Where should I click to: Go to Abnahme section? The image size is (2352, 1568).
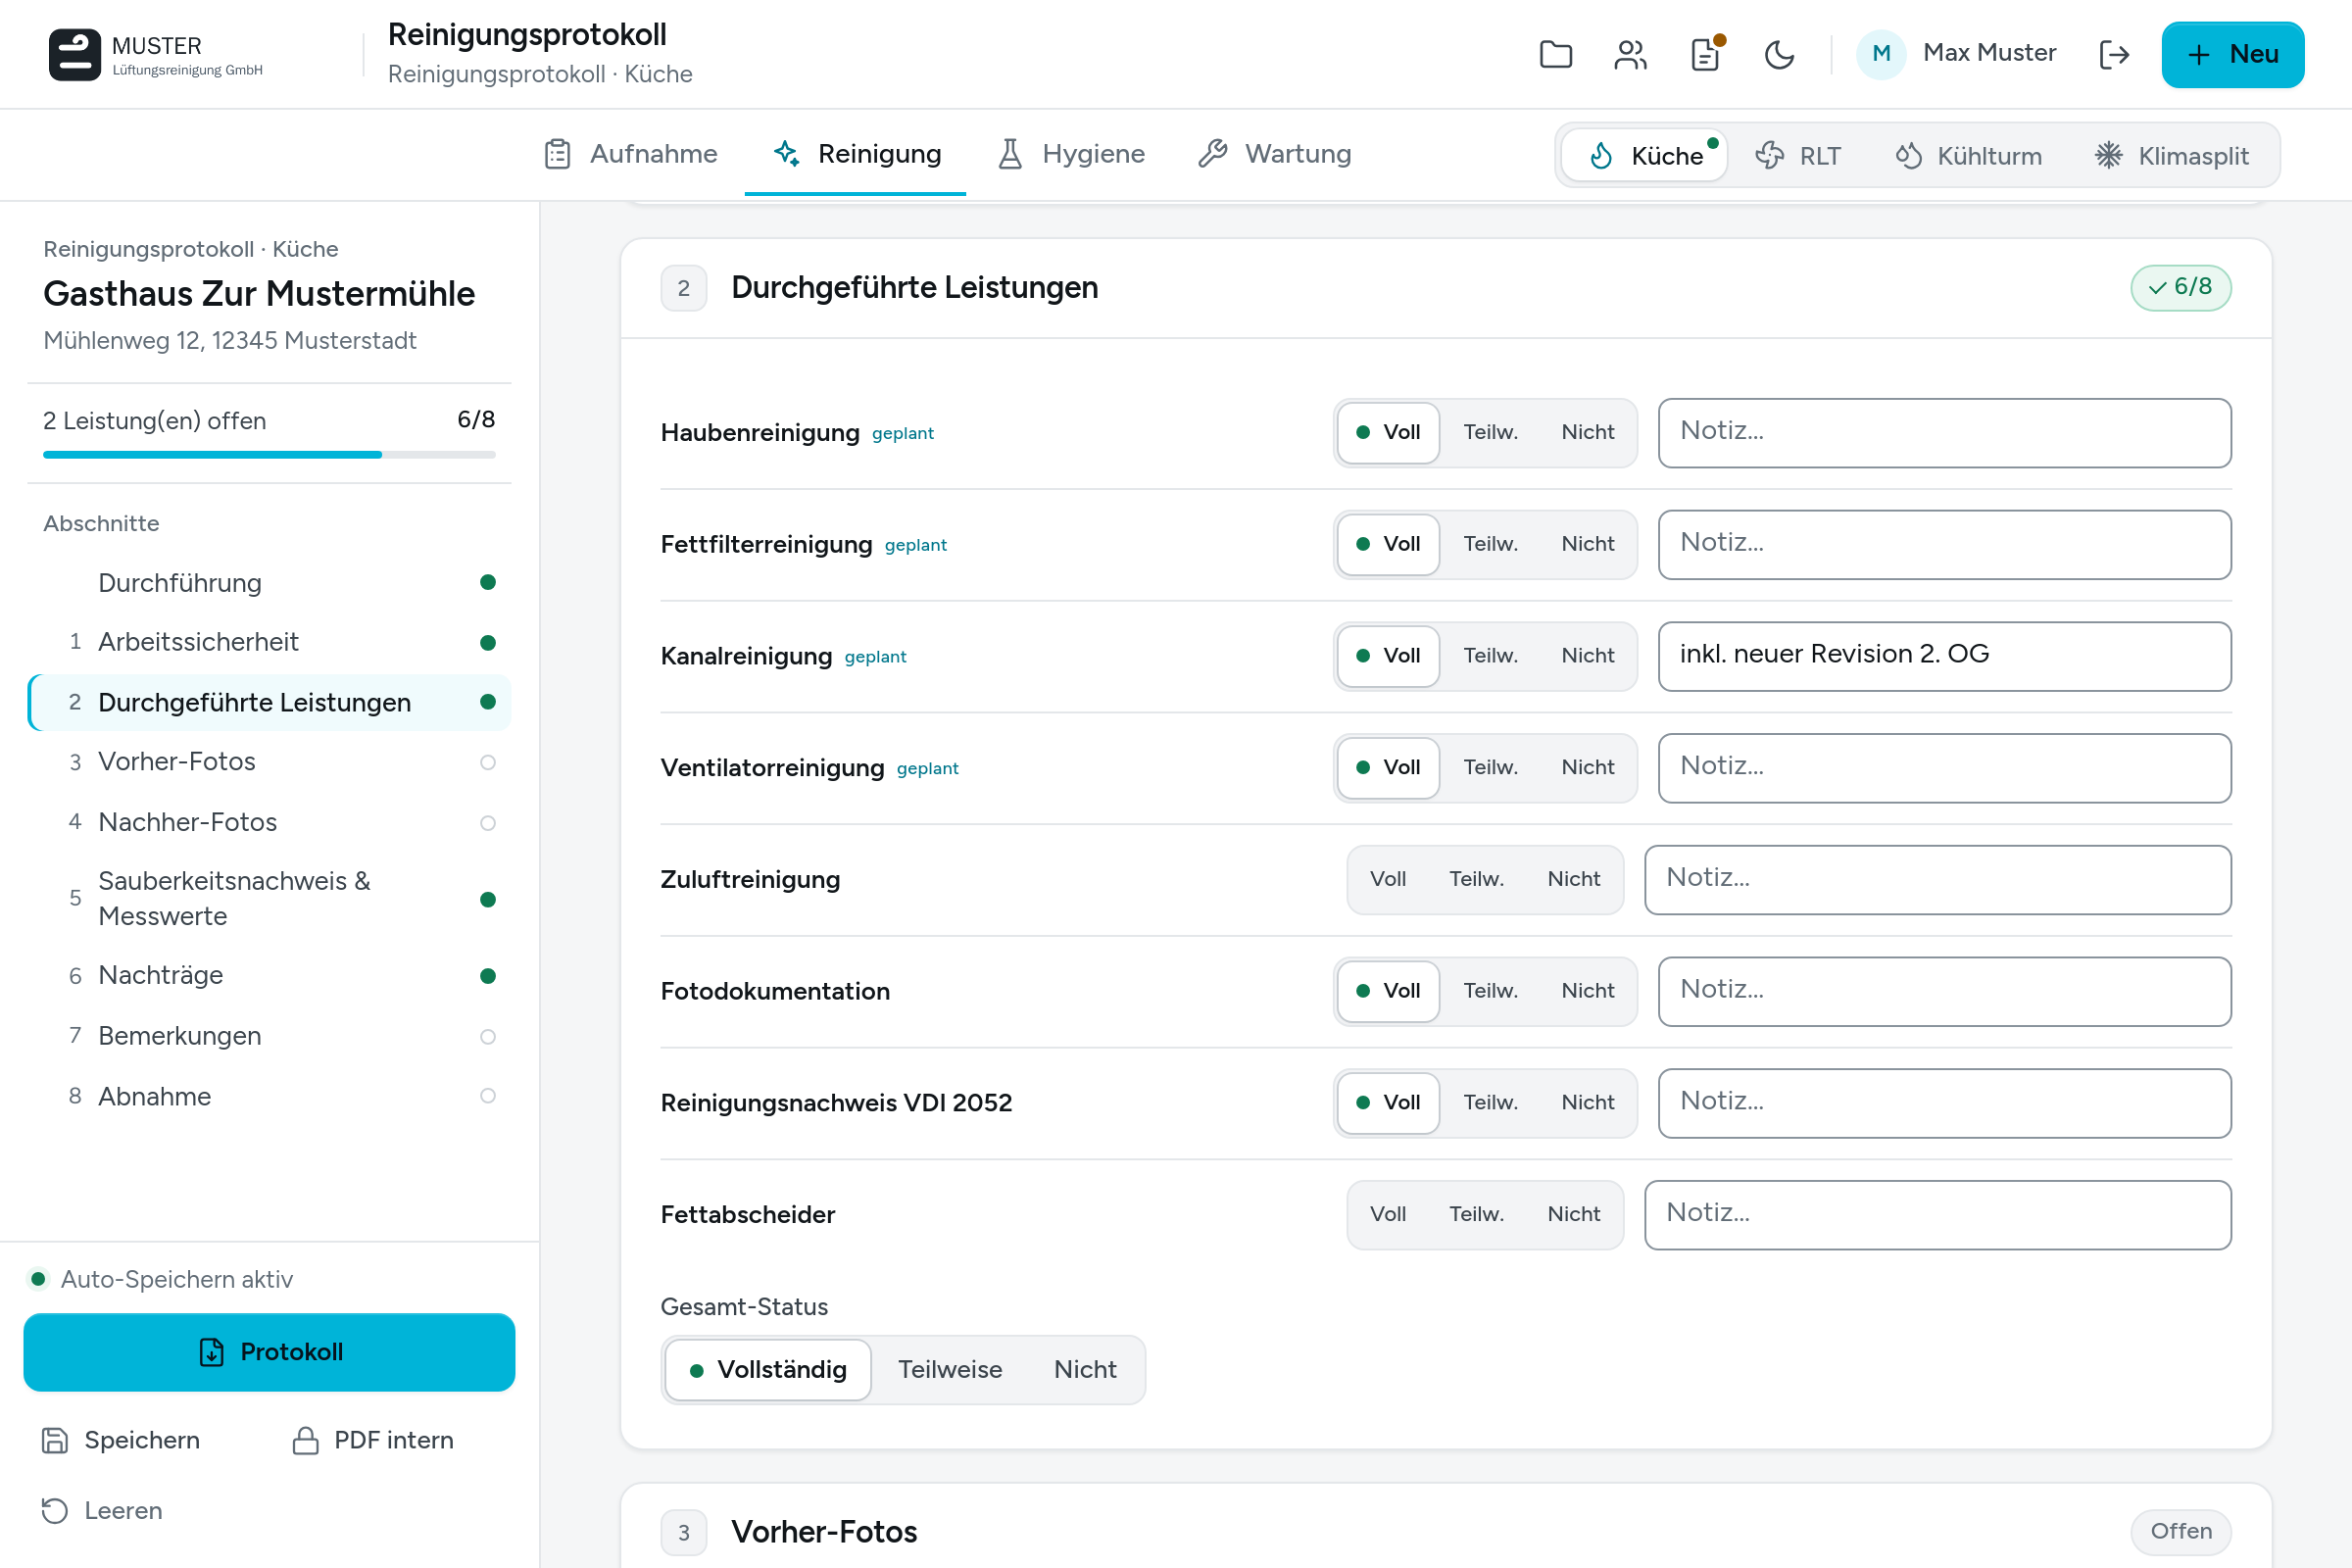269,1097
